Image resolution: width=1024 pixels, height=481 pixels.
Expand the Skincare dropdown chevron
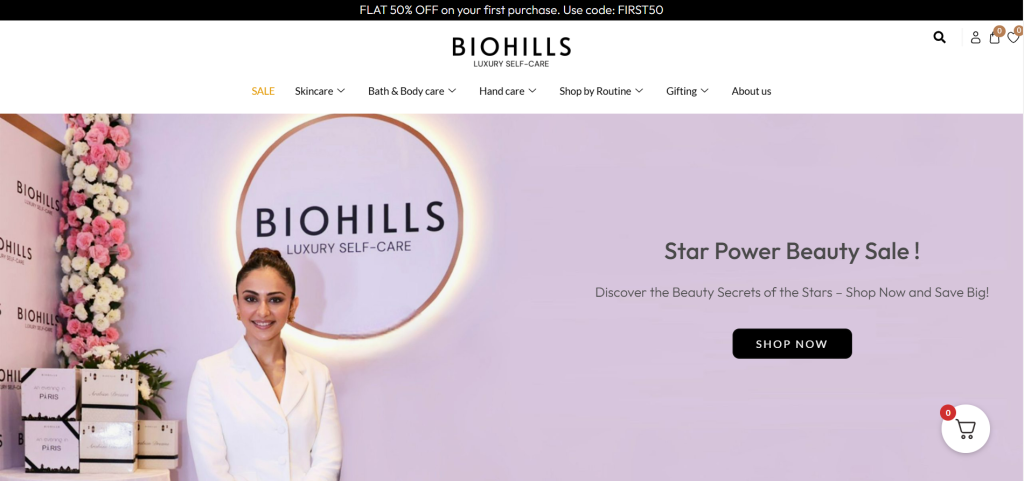click(x=341, y=91)
